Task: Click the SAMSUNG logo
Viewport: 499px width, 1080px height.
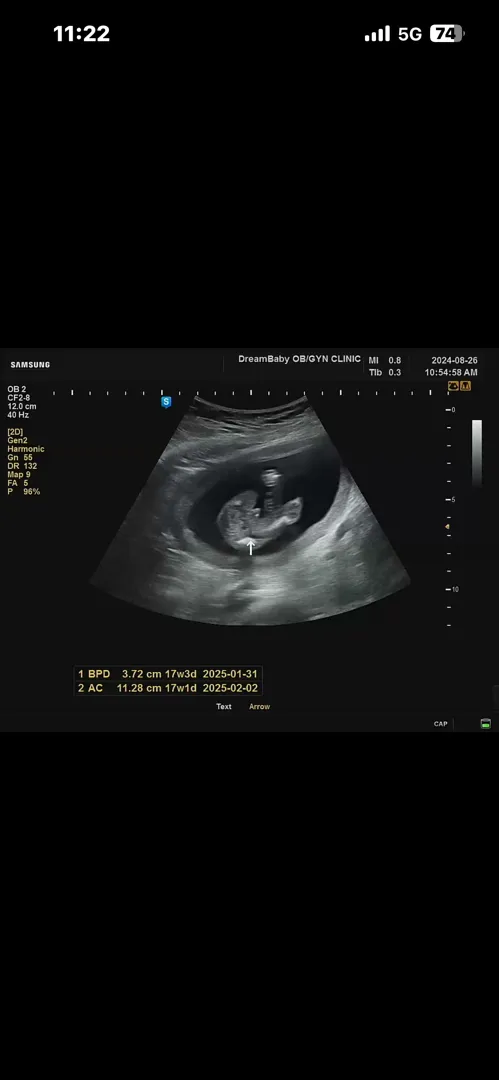Action: tap(30, 365)
